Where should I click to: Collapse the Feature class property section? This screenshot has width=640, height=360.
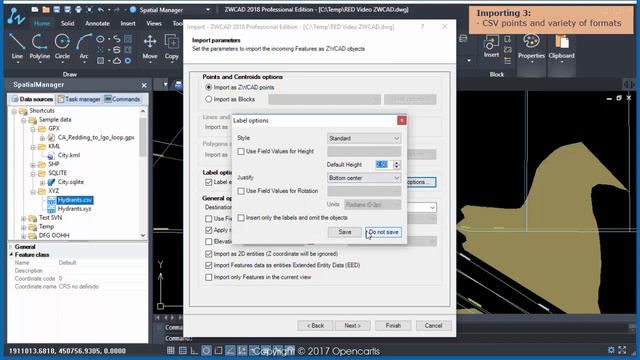[x=11, y=255]
